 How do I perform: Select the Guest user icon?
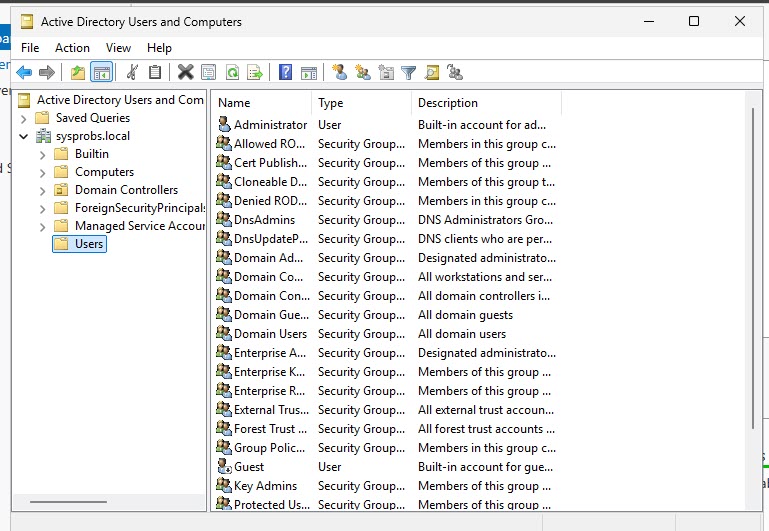(x=224, y=466)
